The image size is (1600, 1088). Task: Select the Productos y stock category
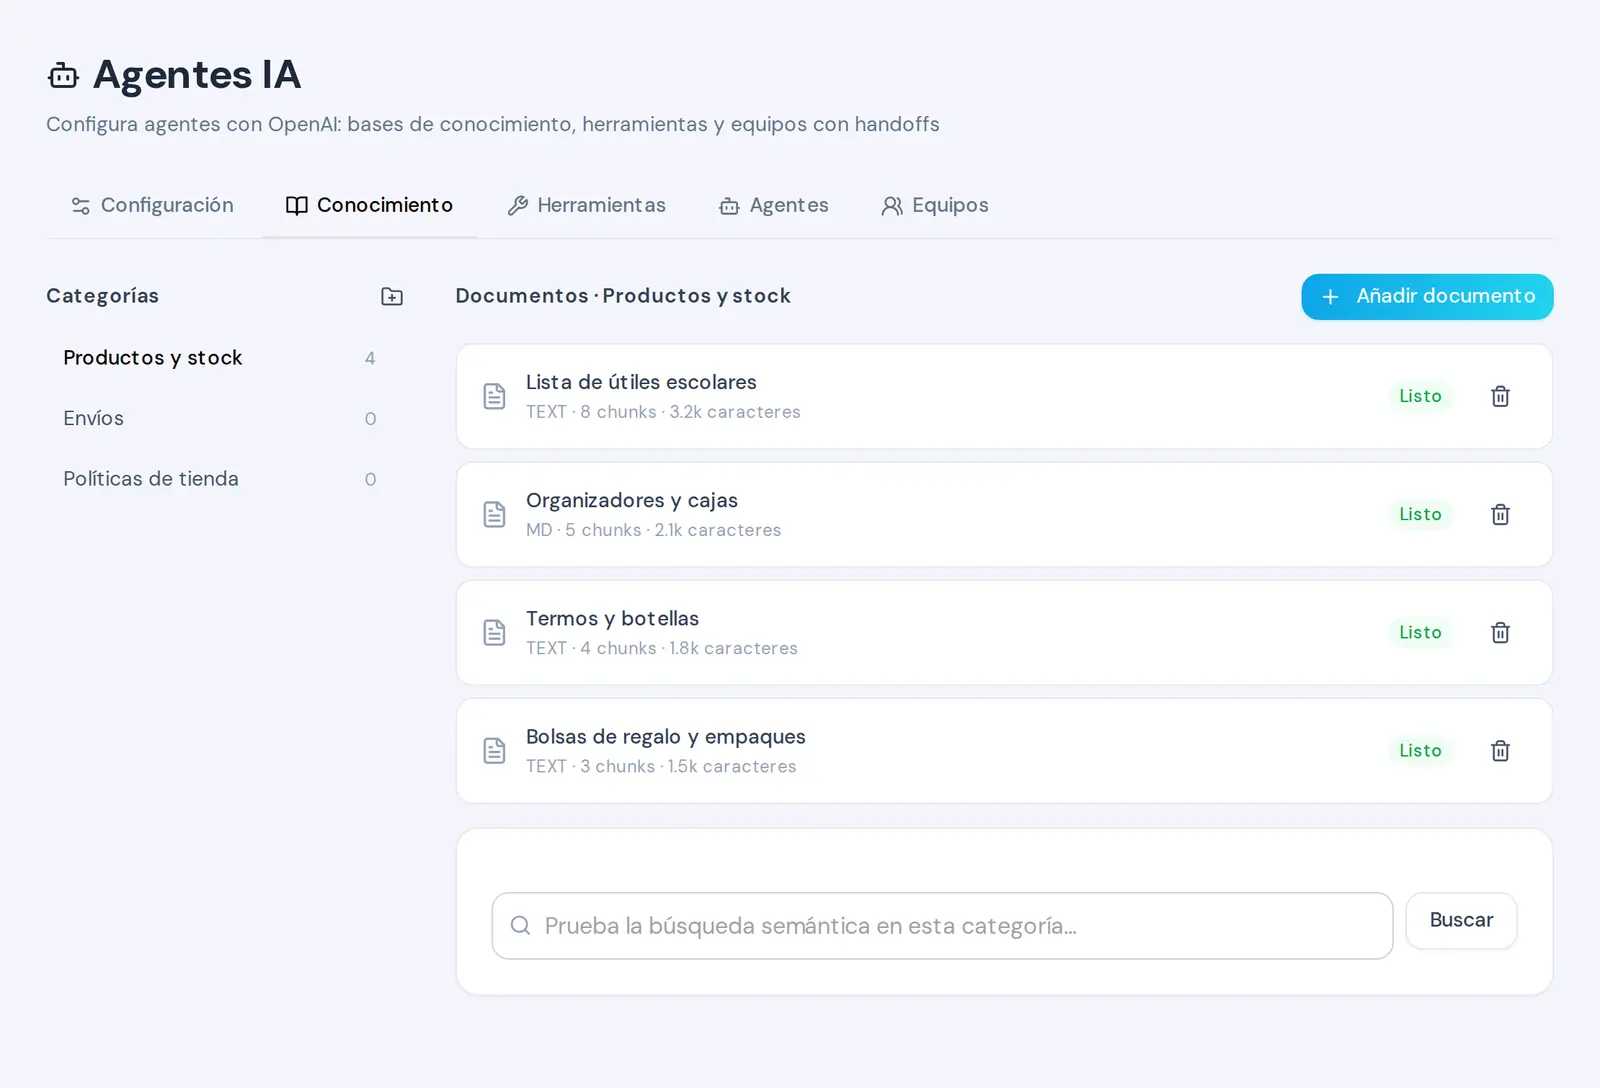click(220, 358)
